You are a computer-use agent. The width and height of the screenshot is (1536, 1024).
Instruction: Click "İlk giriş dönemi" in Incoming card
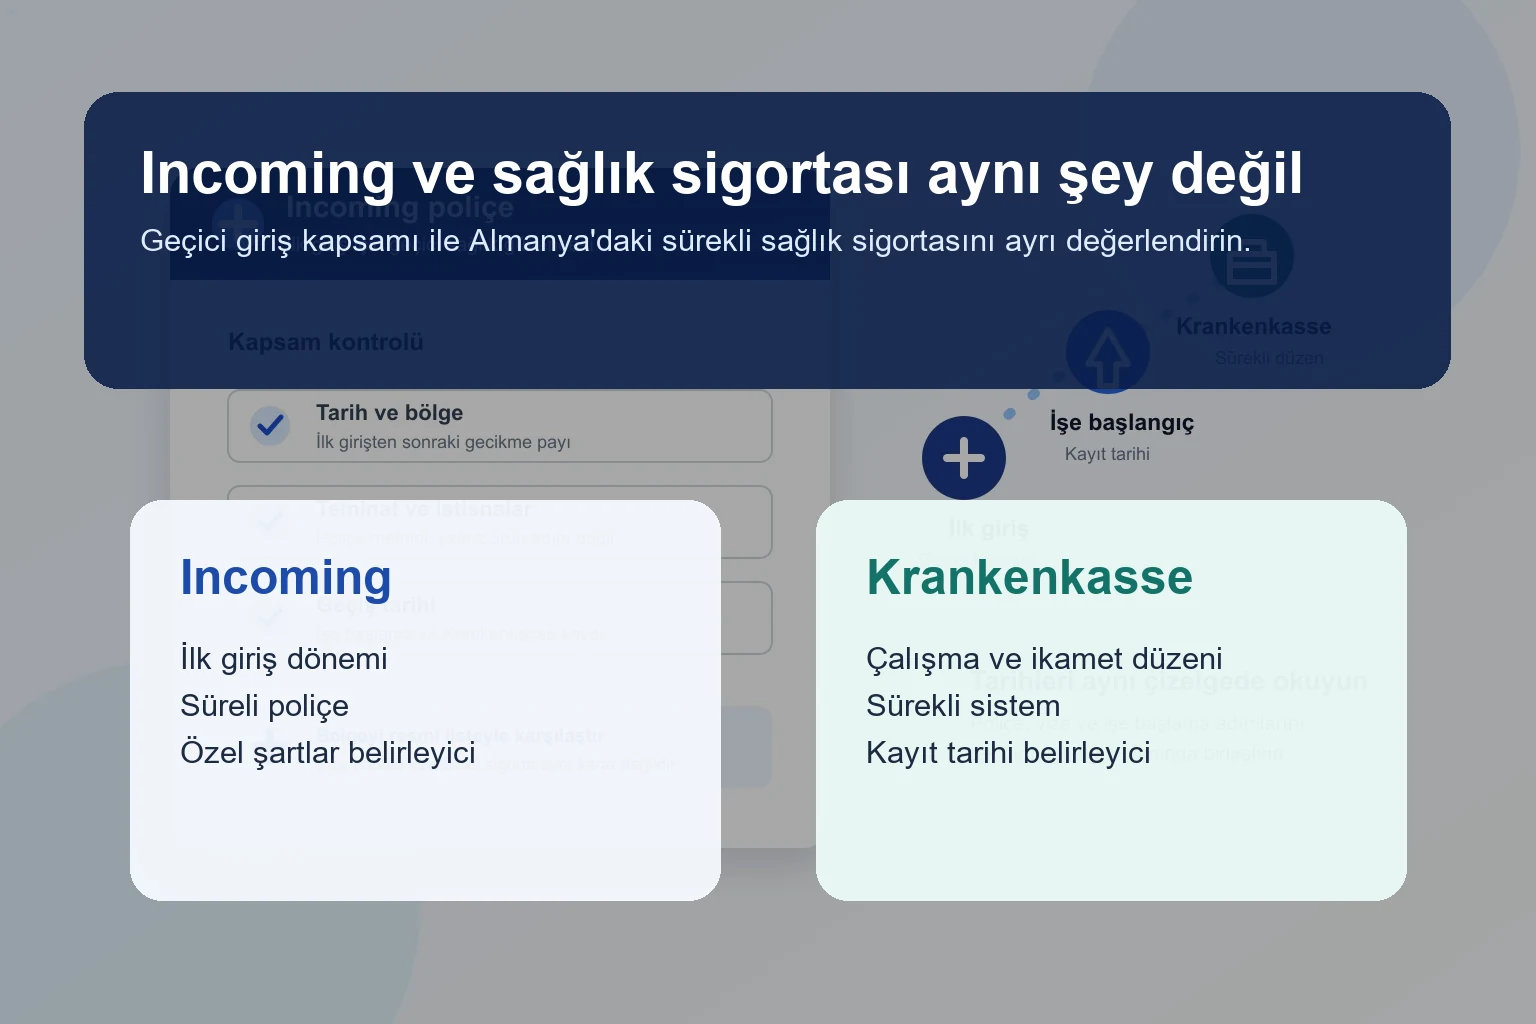tap(284, 658)
